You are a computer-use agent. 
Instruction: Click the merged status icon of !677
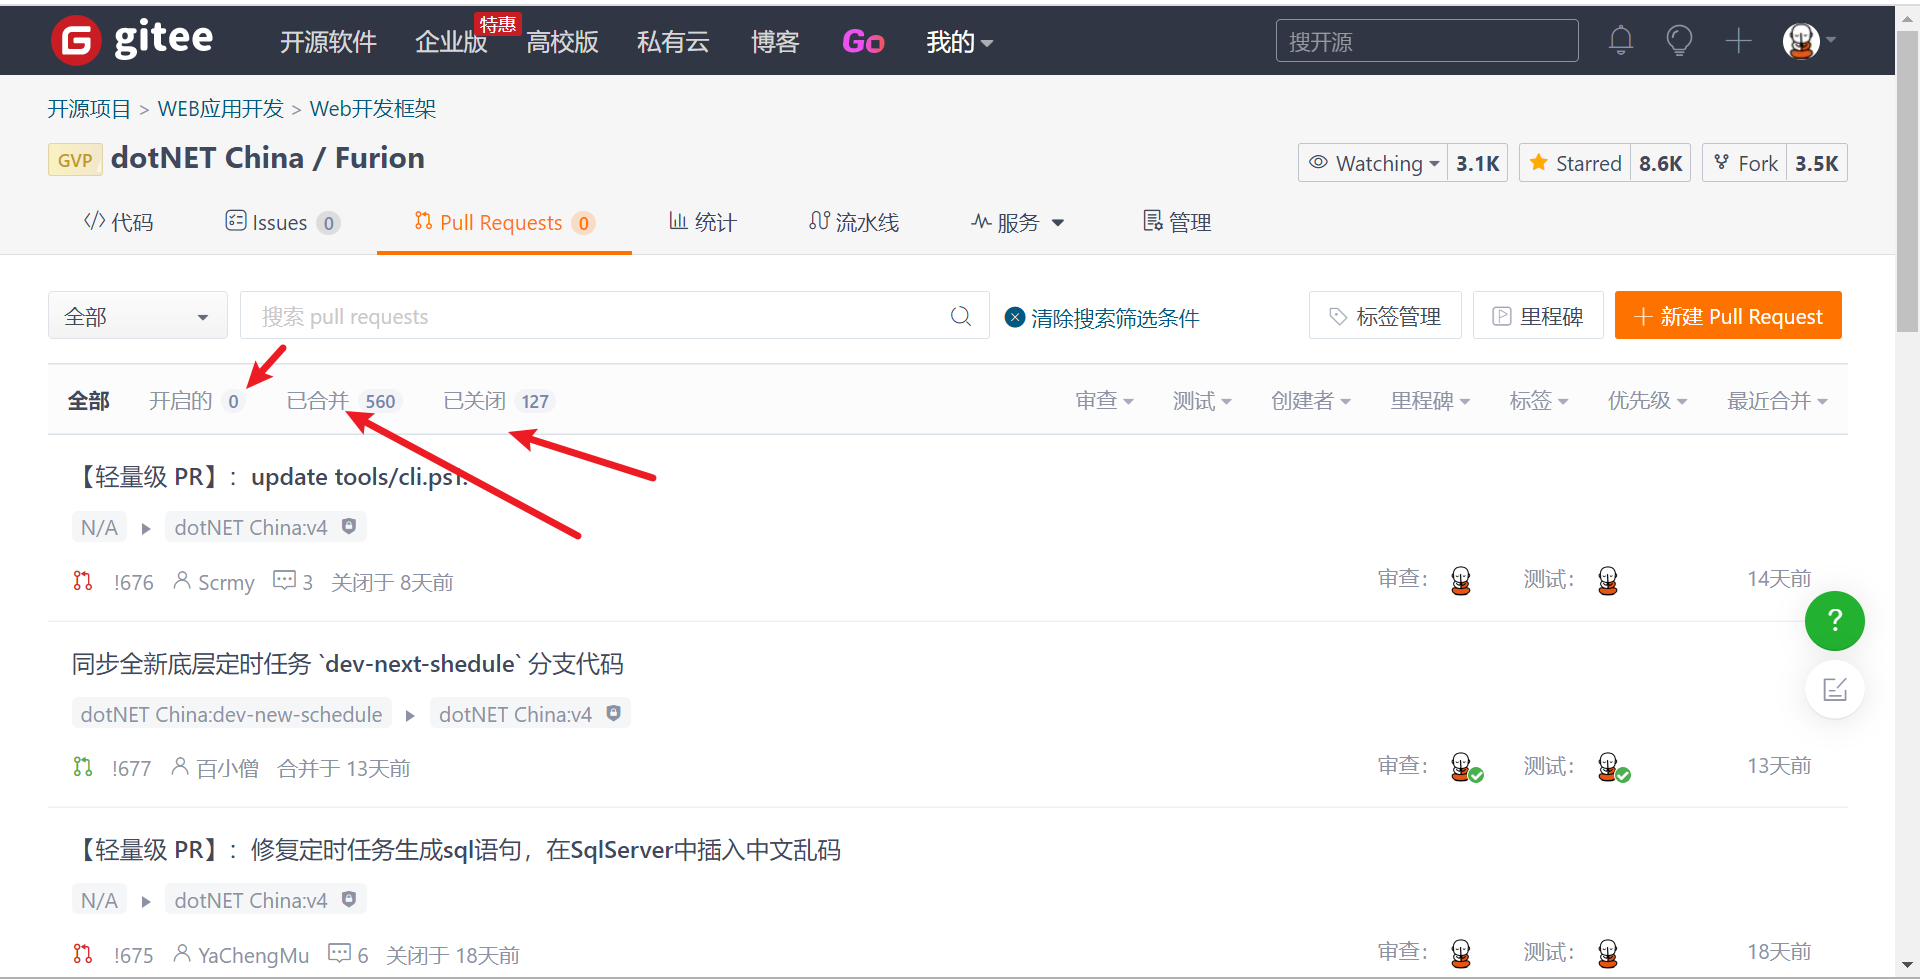pyautogui.click(x=83, y=767)
